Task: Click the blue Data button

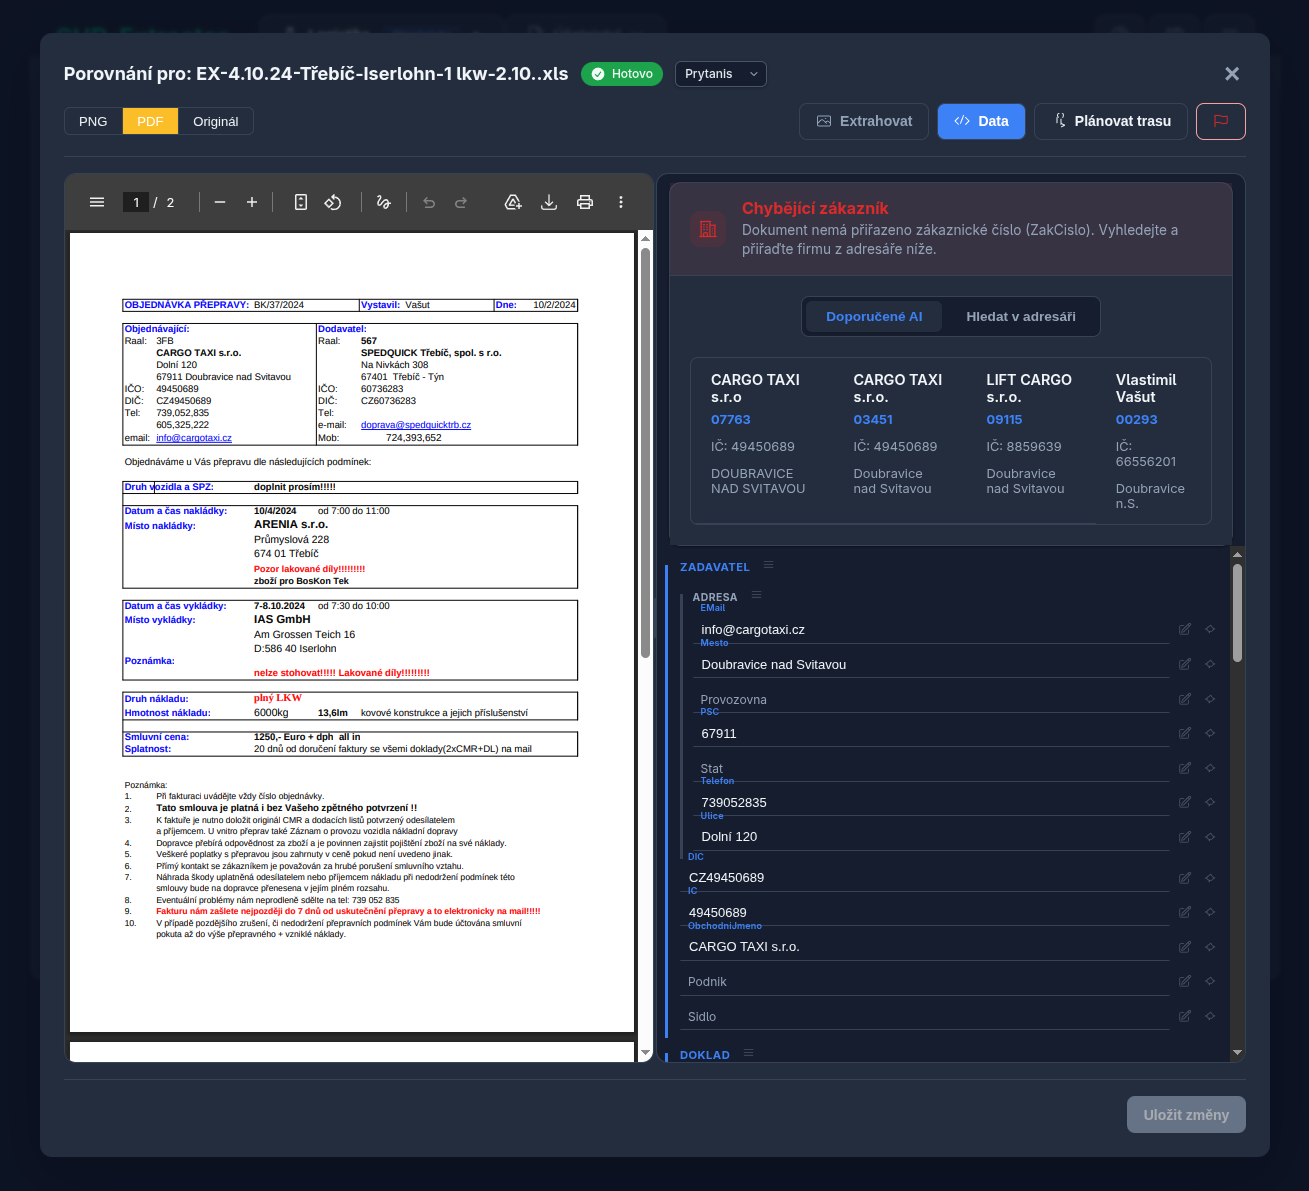Action: (x=981, y=121)
